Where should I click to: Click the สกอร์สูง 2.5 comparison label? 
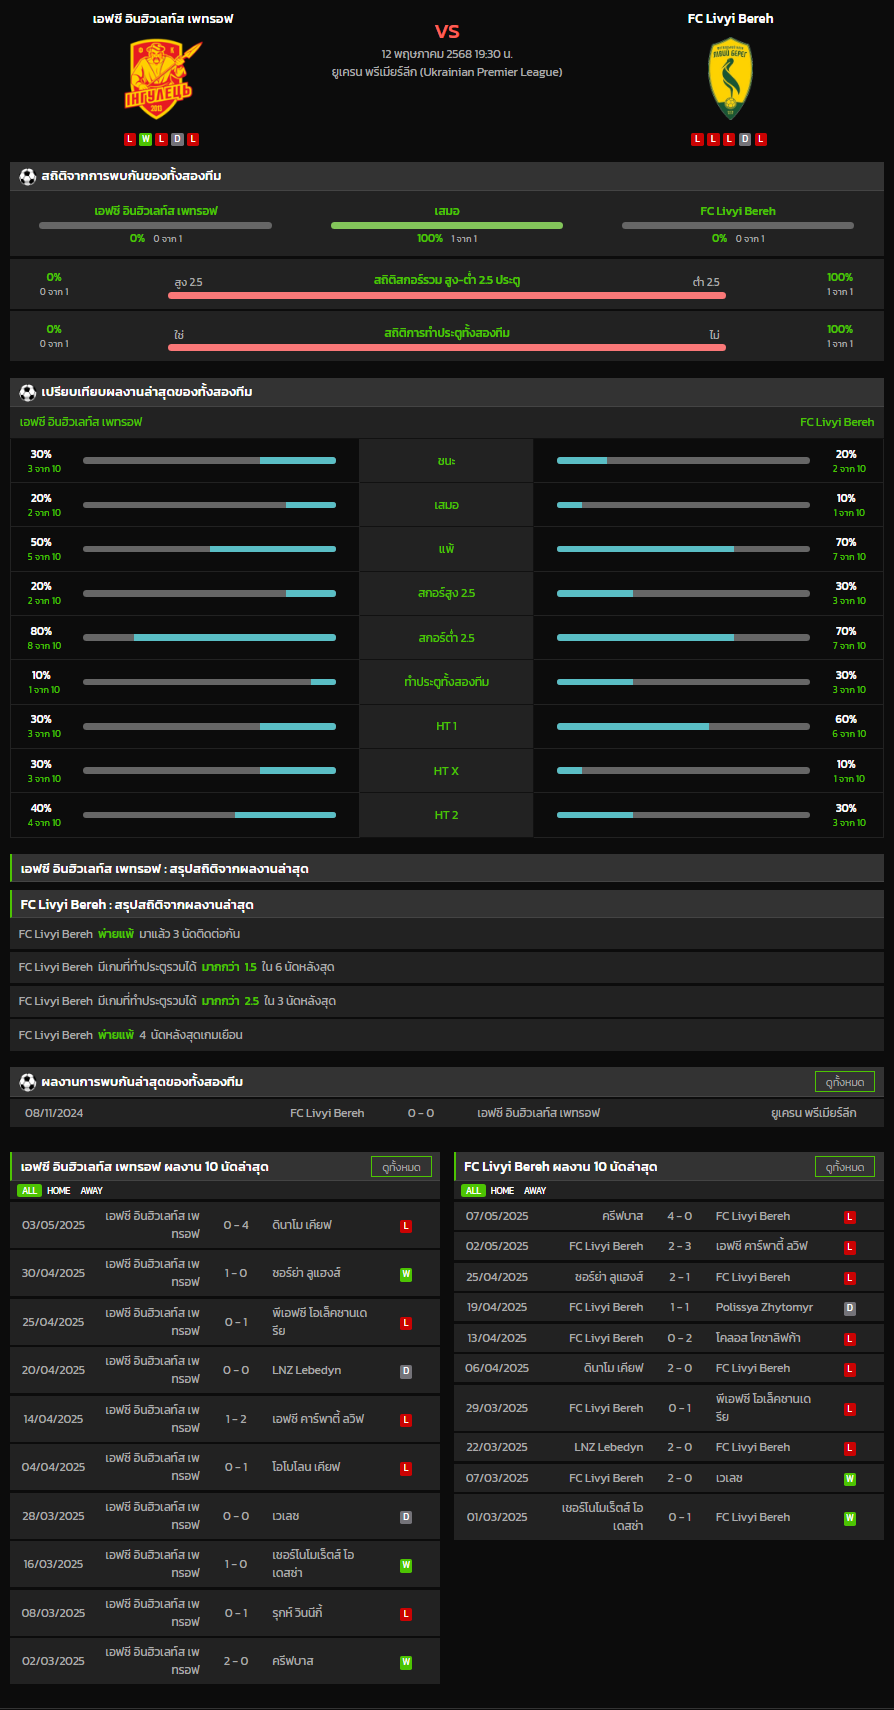click(447, 593)
